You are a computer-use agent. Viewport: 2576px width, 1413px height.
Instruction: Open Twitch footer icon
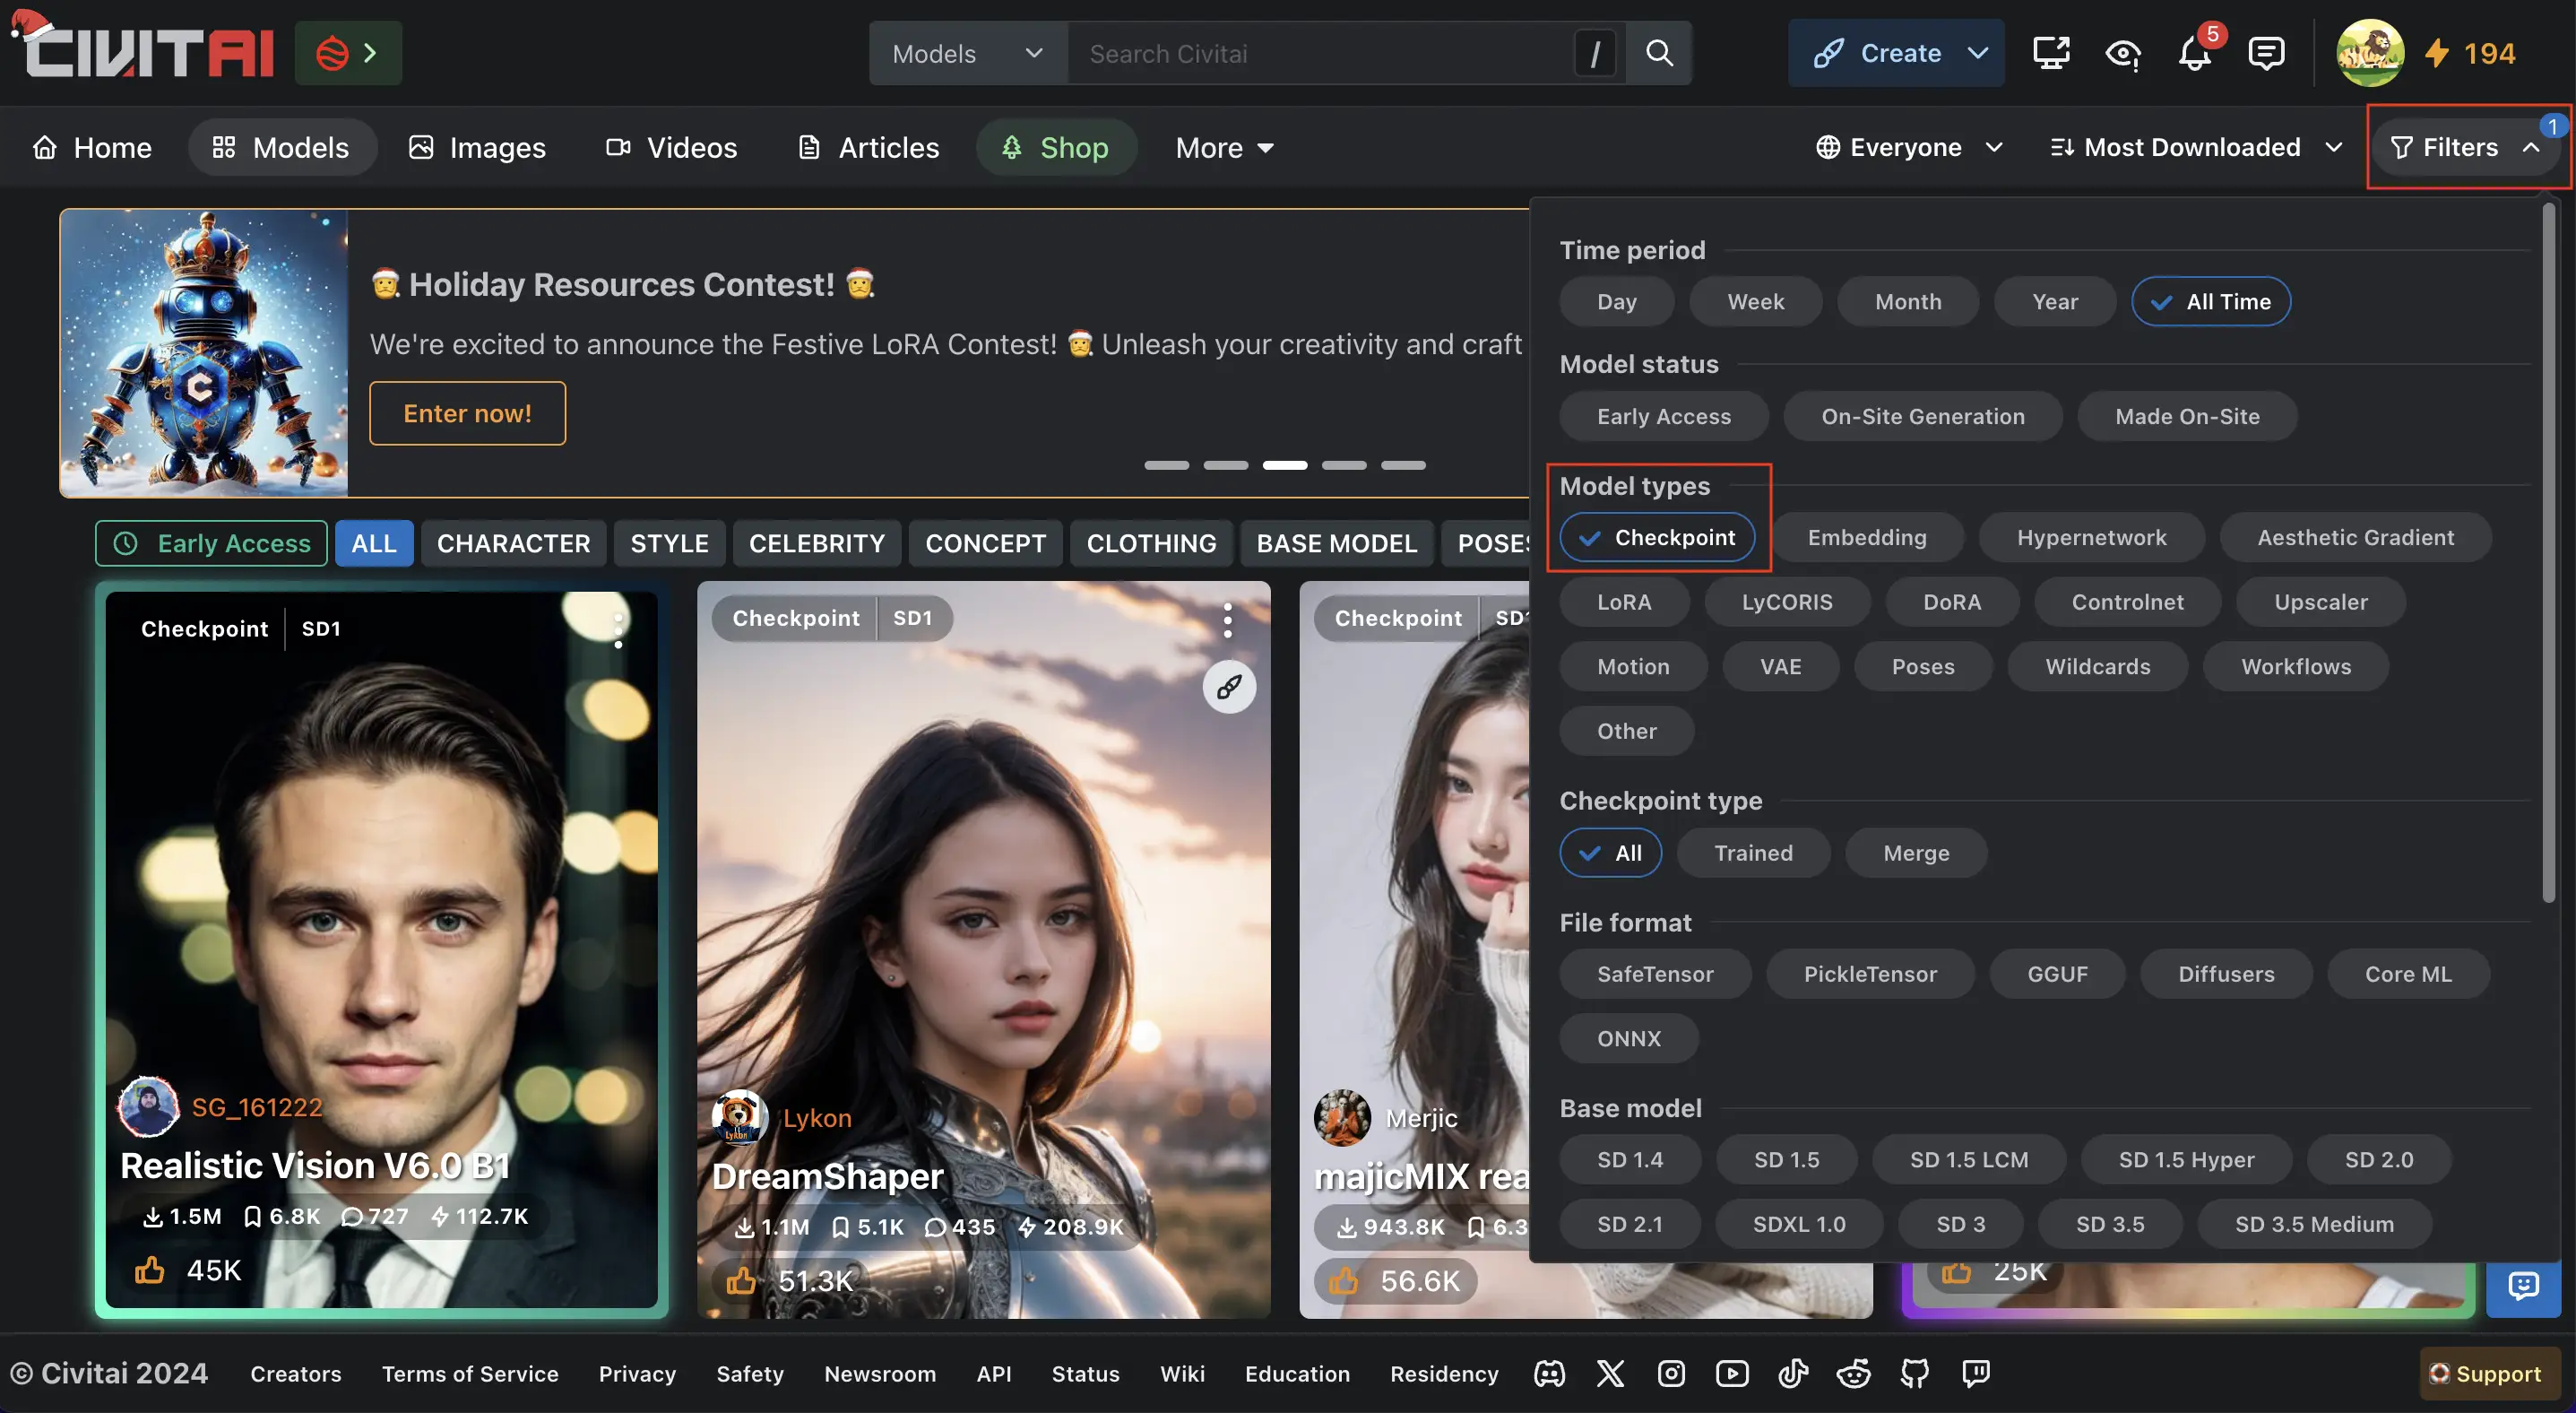[1976, 1373]
